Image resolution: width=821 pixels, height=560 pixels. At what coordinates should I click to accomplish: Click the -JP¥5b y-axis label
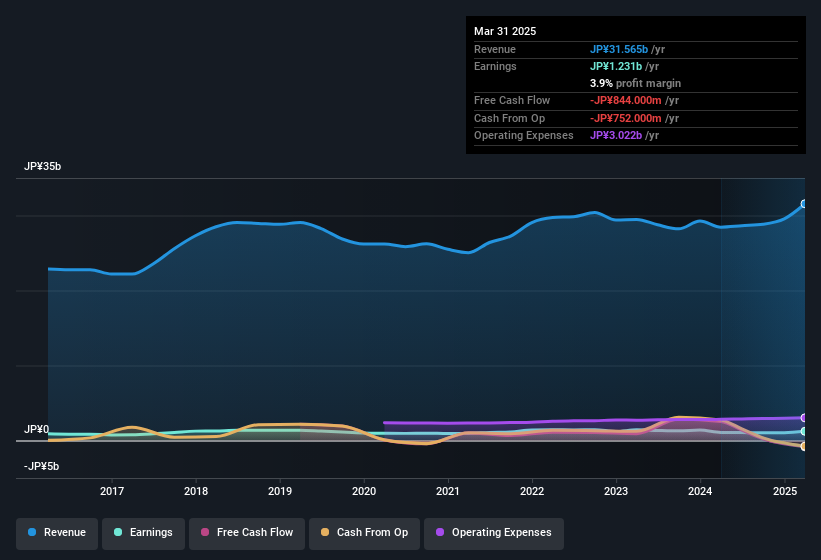tap(41, 466)
